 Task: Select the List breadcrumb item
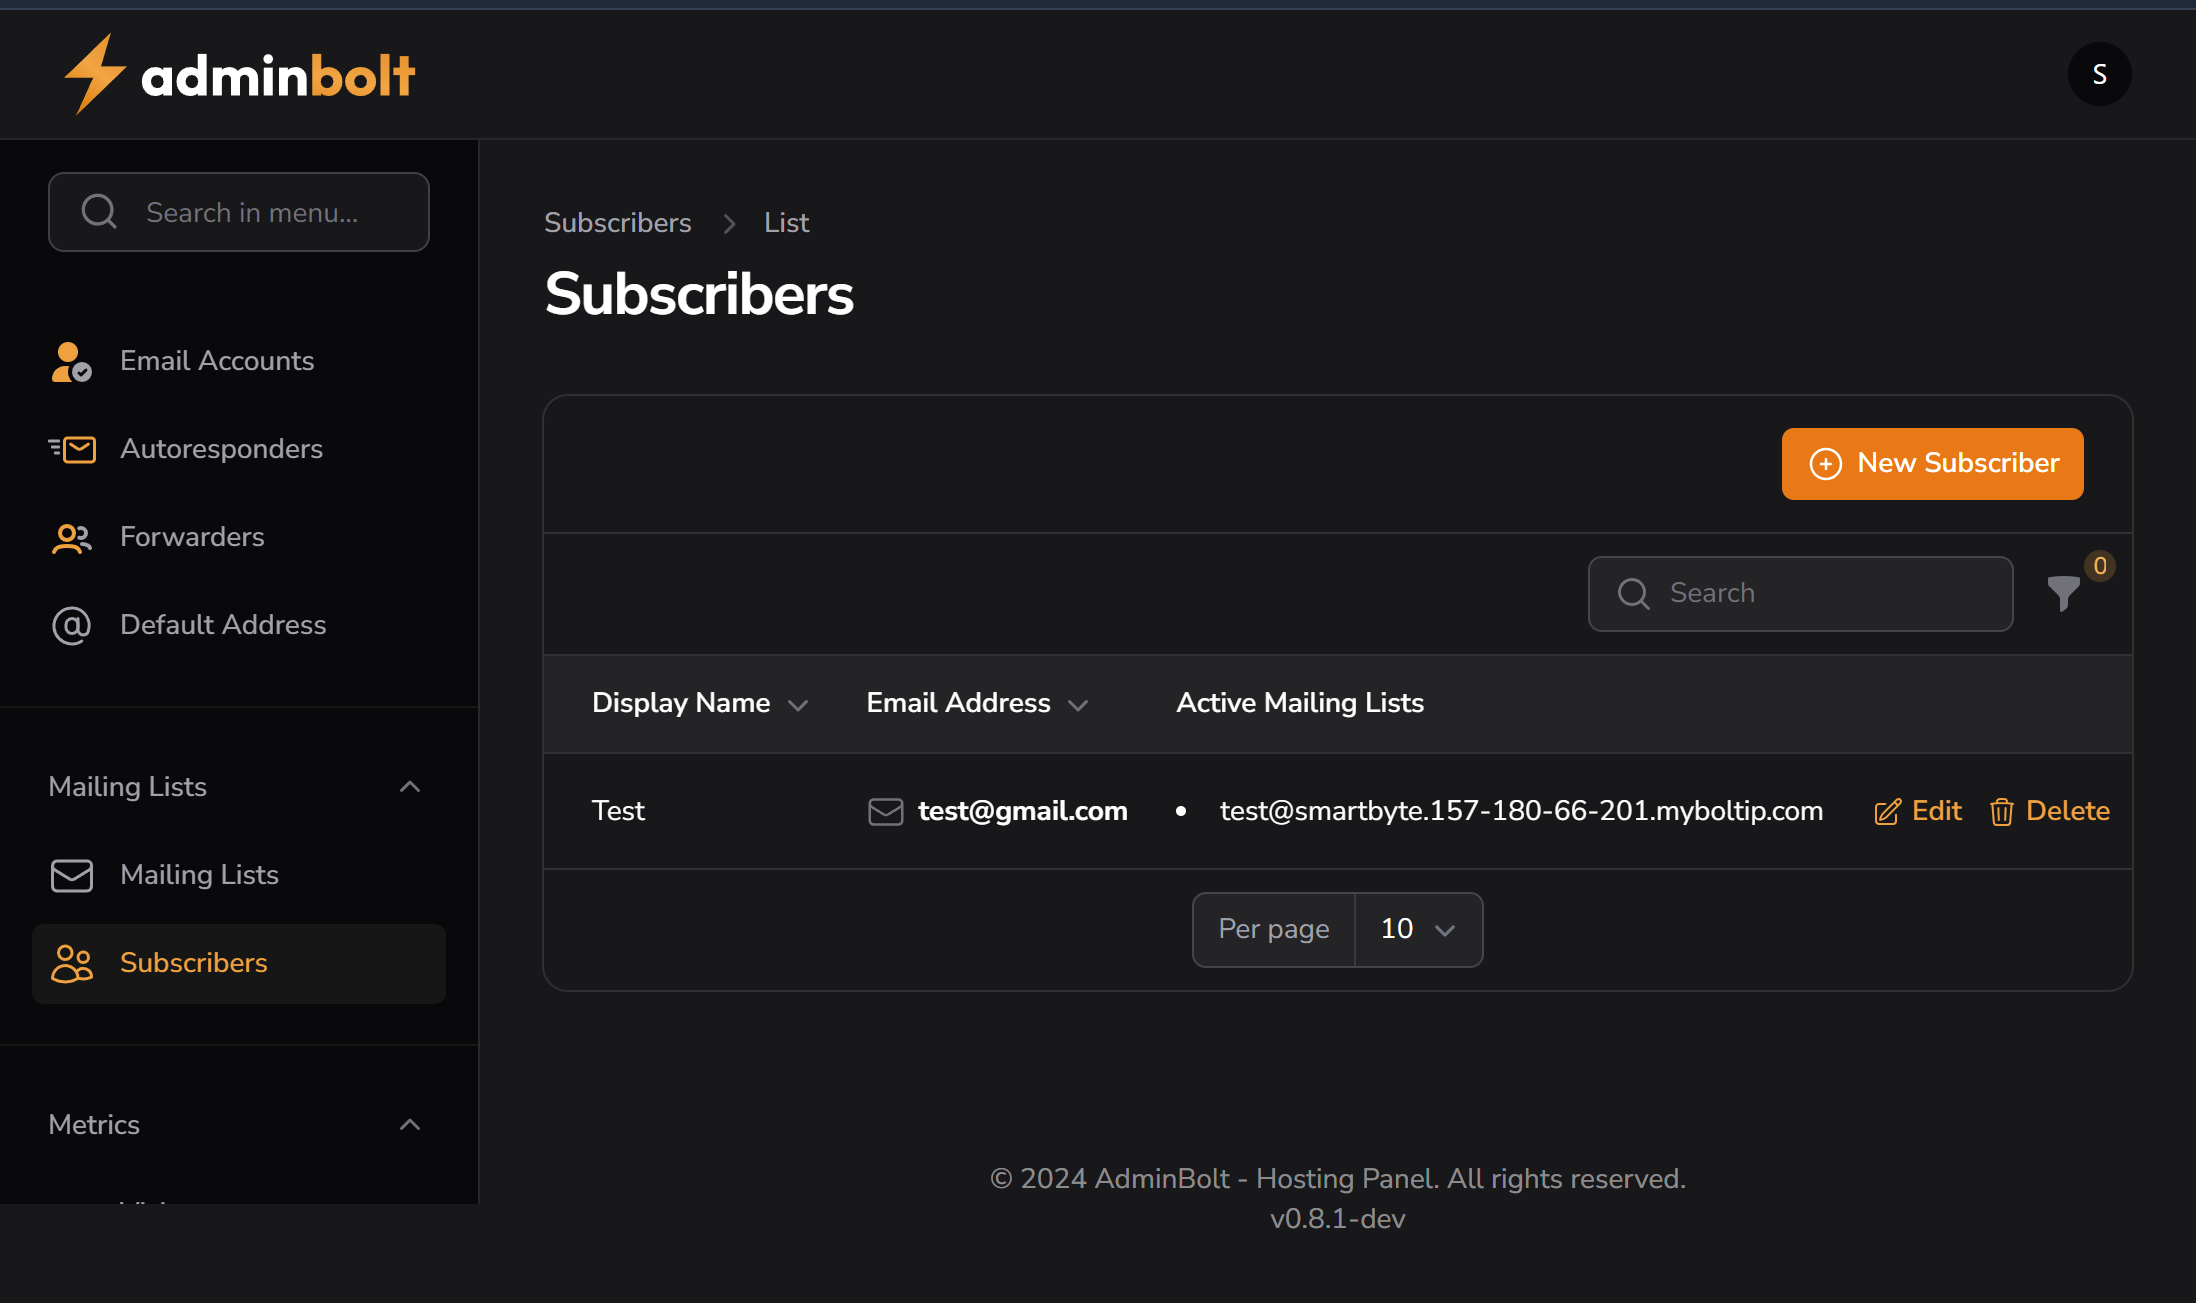(785, 222)
